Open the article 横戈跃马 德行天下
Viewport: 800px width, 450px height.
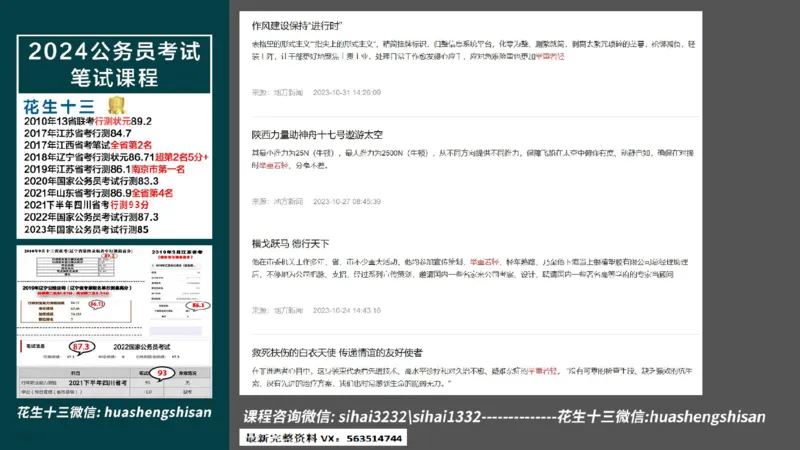290,244
